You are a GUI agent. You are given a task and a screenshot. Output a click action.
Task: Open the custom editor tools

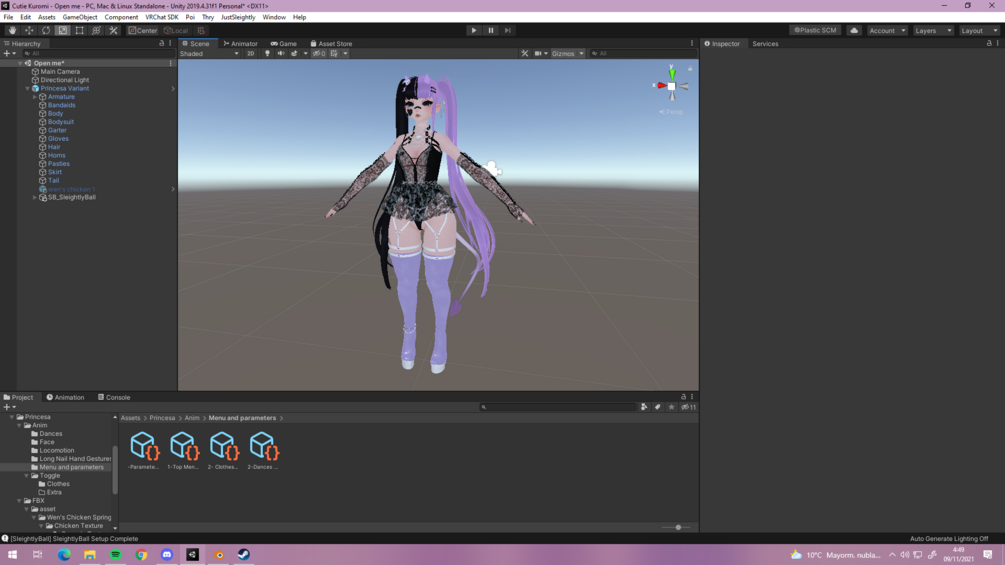pyautogui.click(x=113, y=30)
